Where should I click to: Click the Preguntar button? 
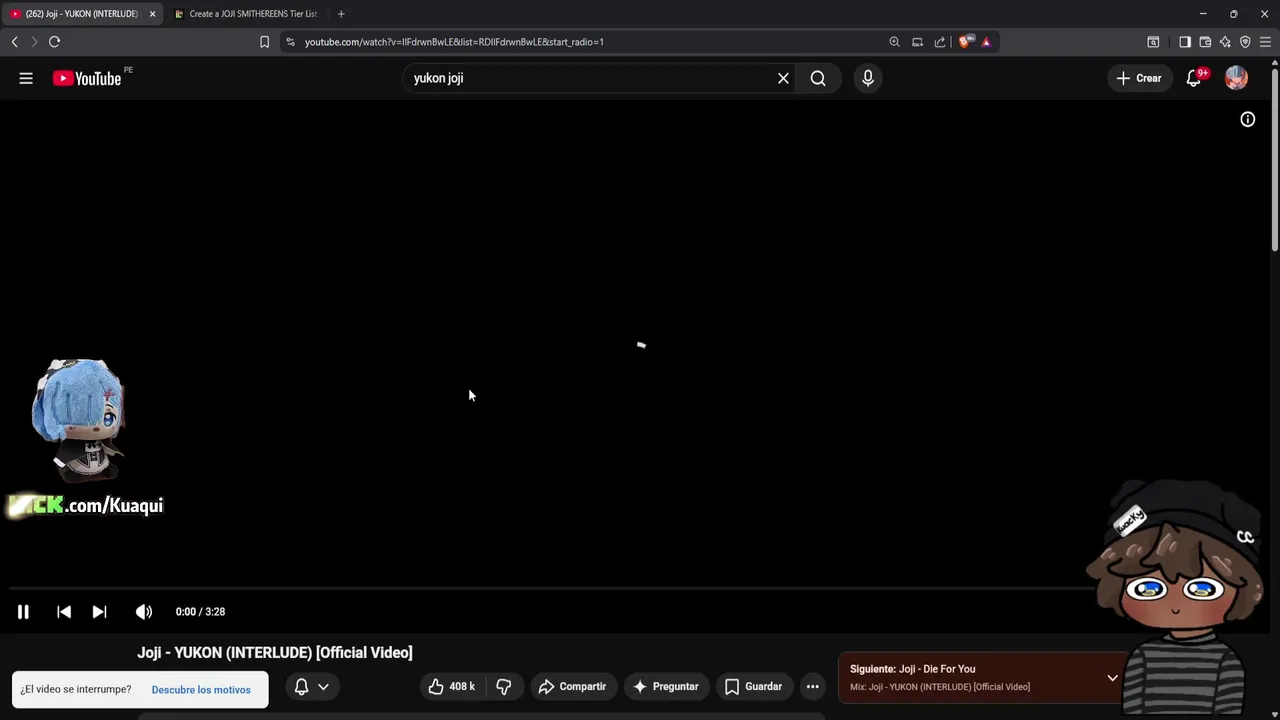pyautogui.click(x=666, y=686)
